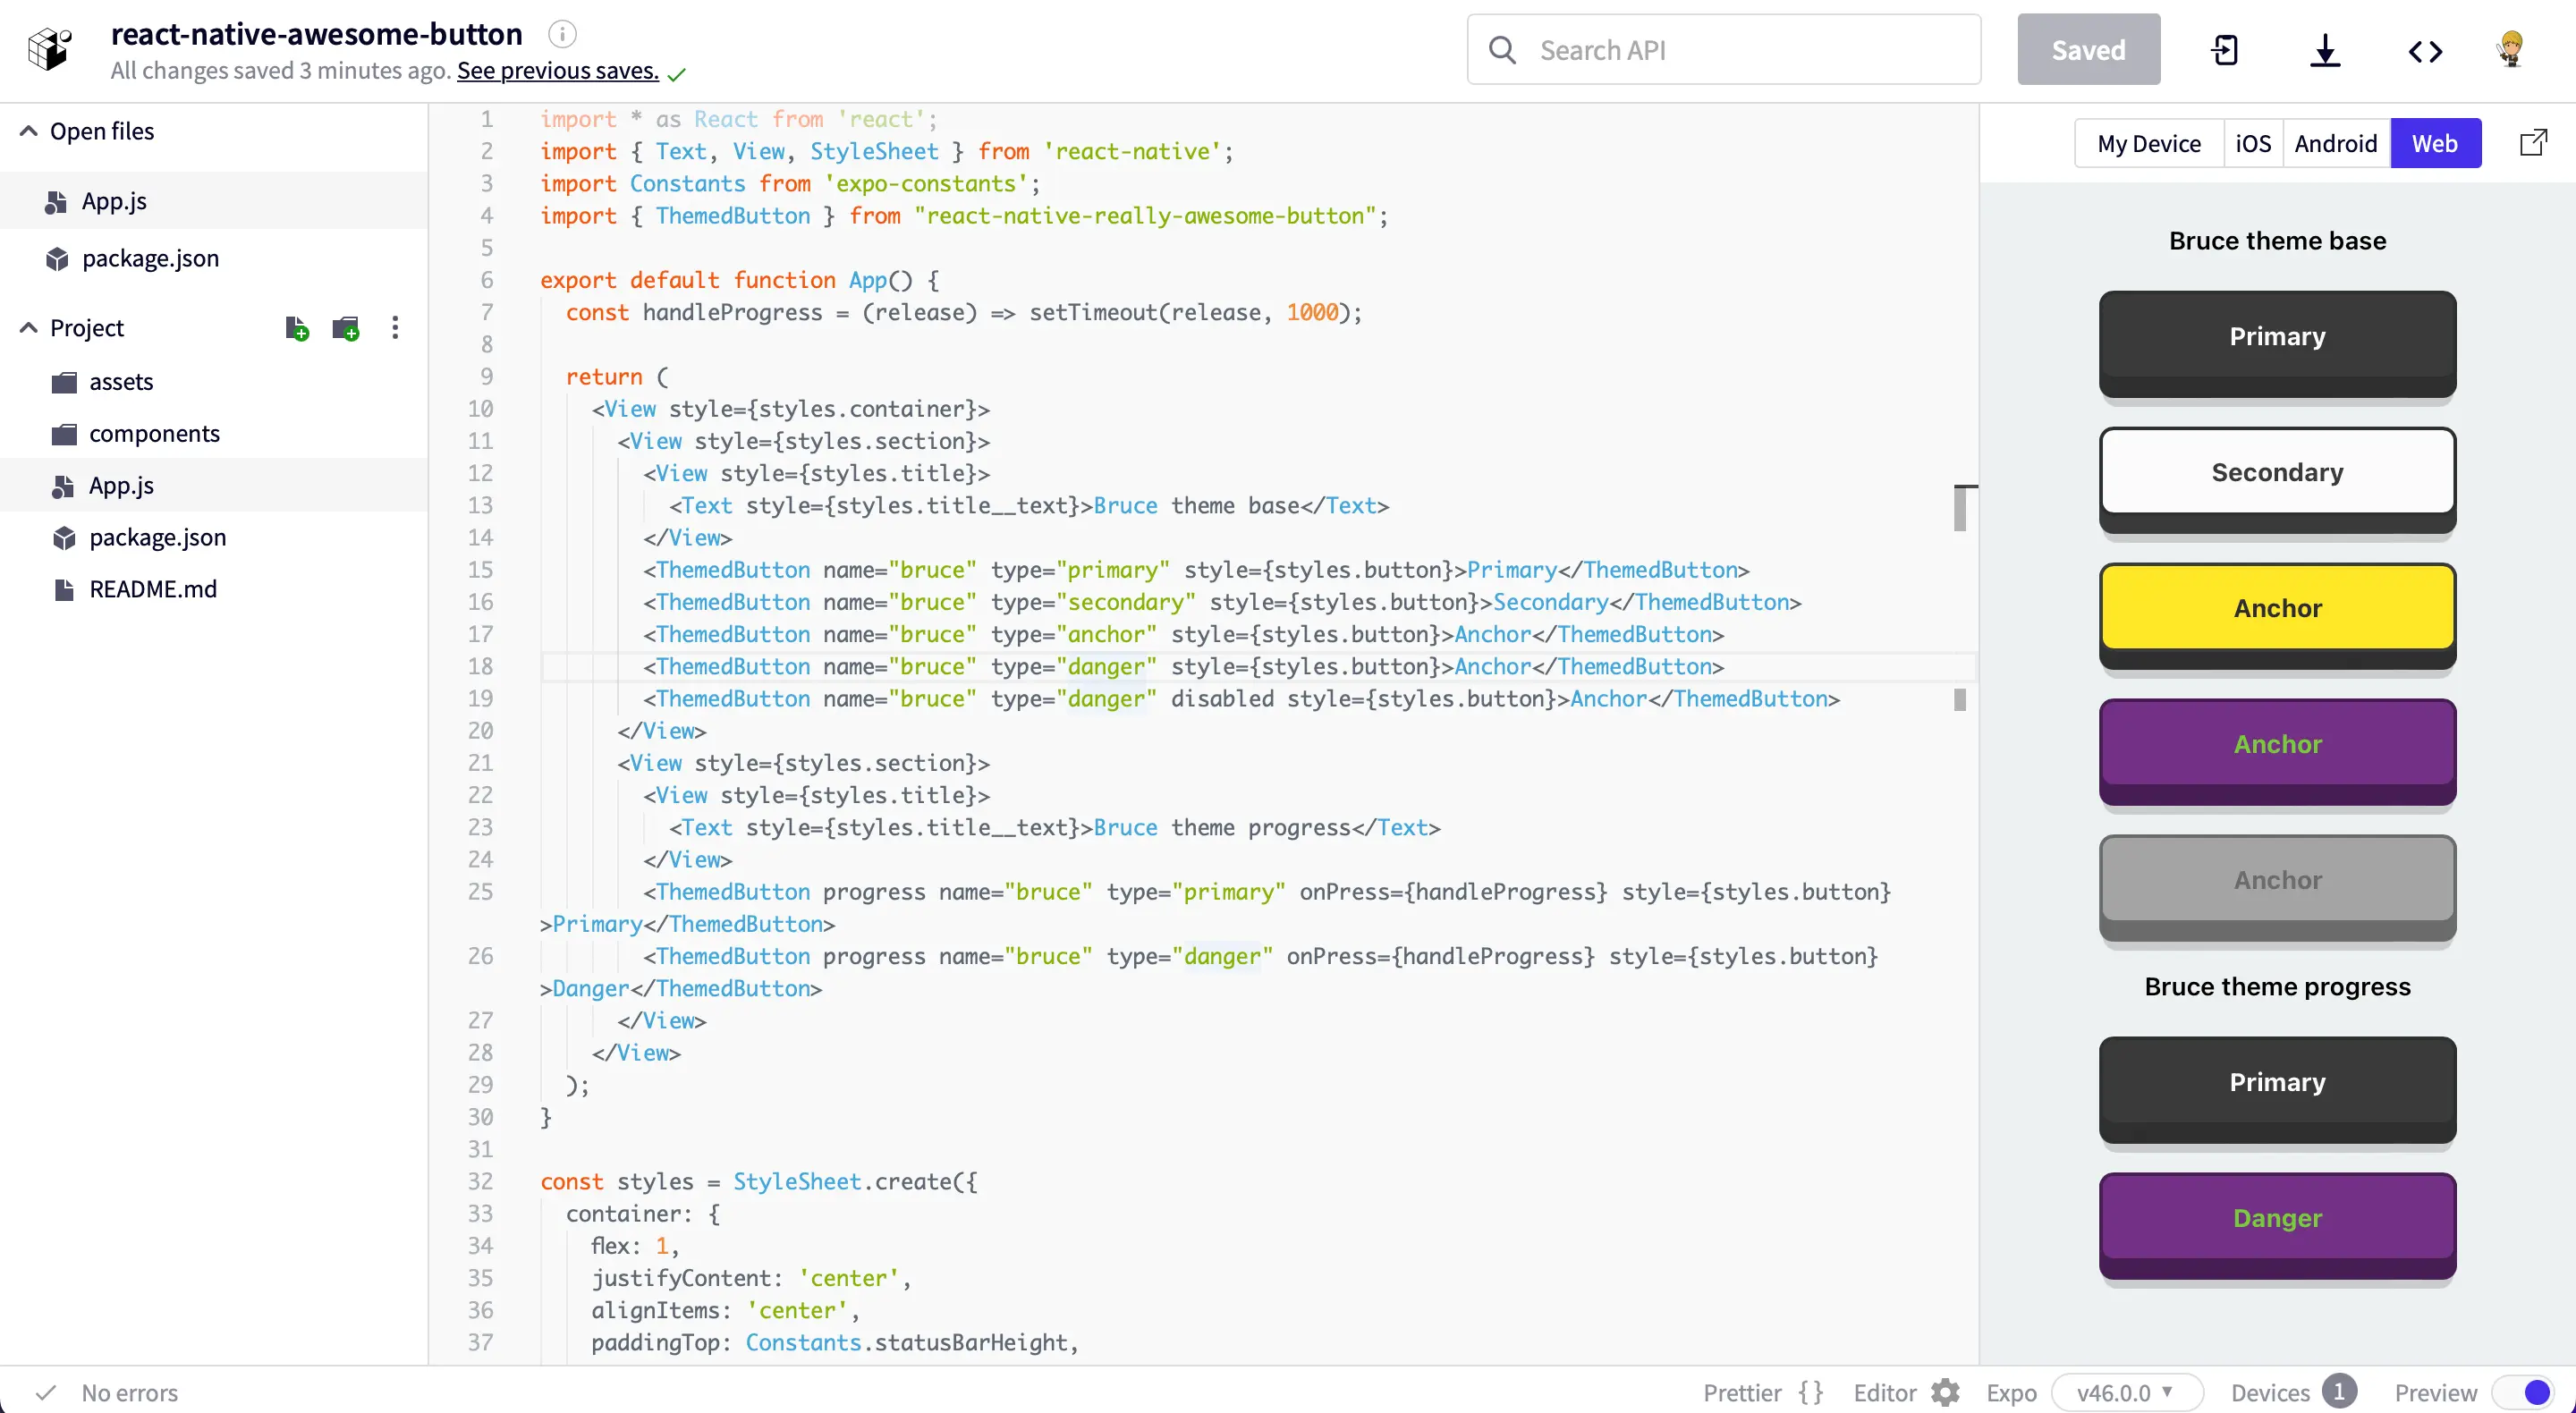The width and height of the screenshot is (2576, 1413).
Task: Switch to the Android preview tab
Action: 2335,143
